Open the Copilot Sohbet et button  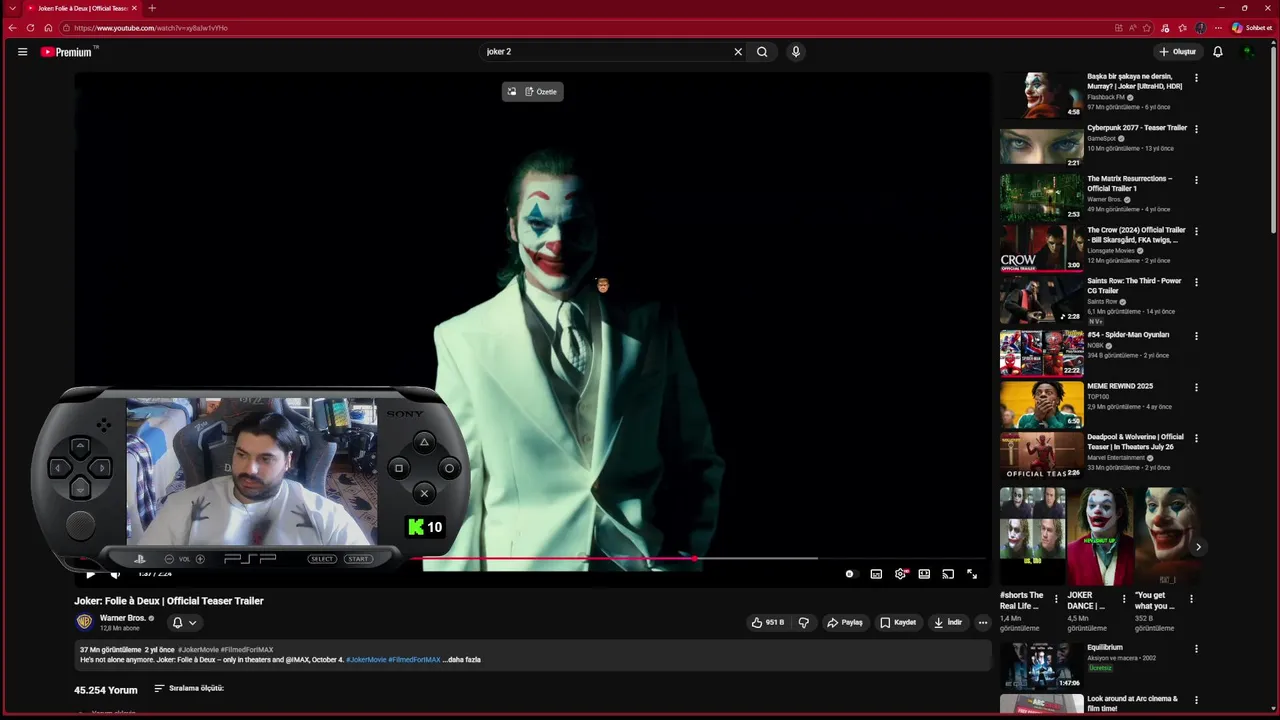pyautogui.click(x=1252, y=28)
